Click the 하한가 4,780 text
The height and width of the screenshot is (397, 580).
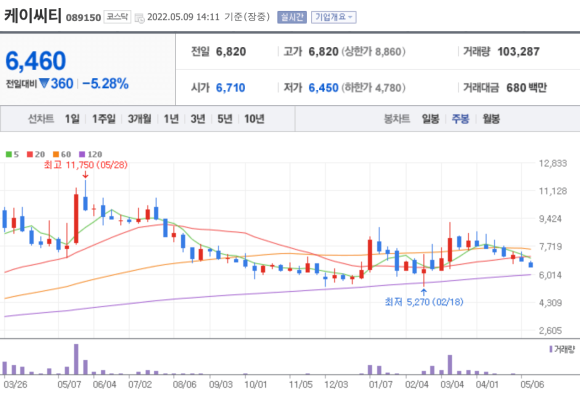click(x=373, y=88)
